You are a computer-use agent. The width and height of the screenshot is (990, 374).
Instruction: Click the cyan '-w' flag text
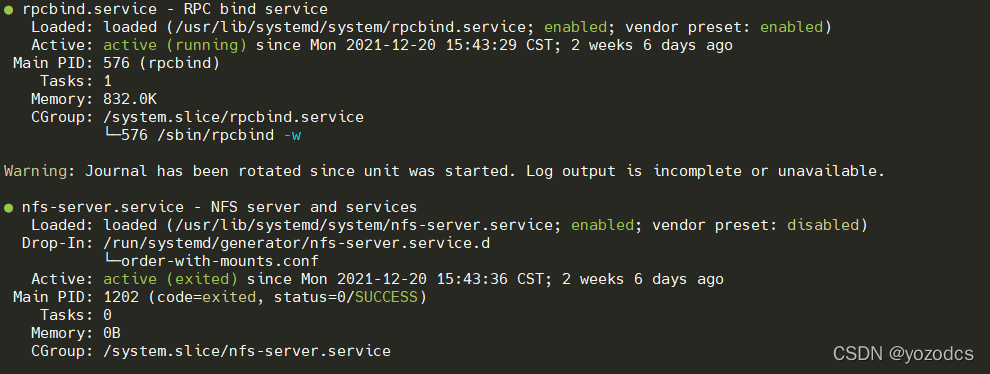click(292, 135)
